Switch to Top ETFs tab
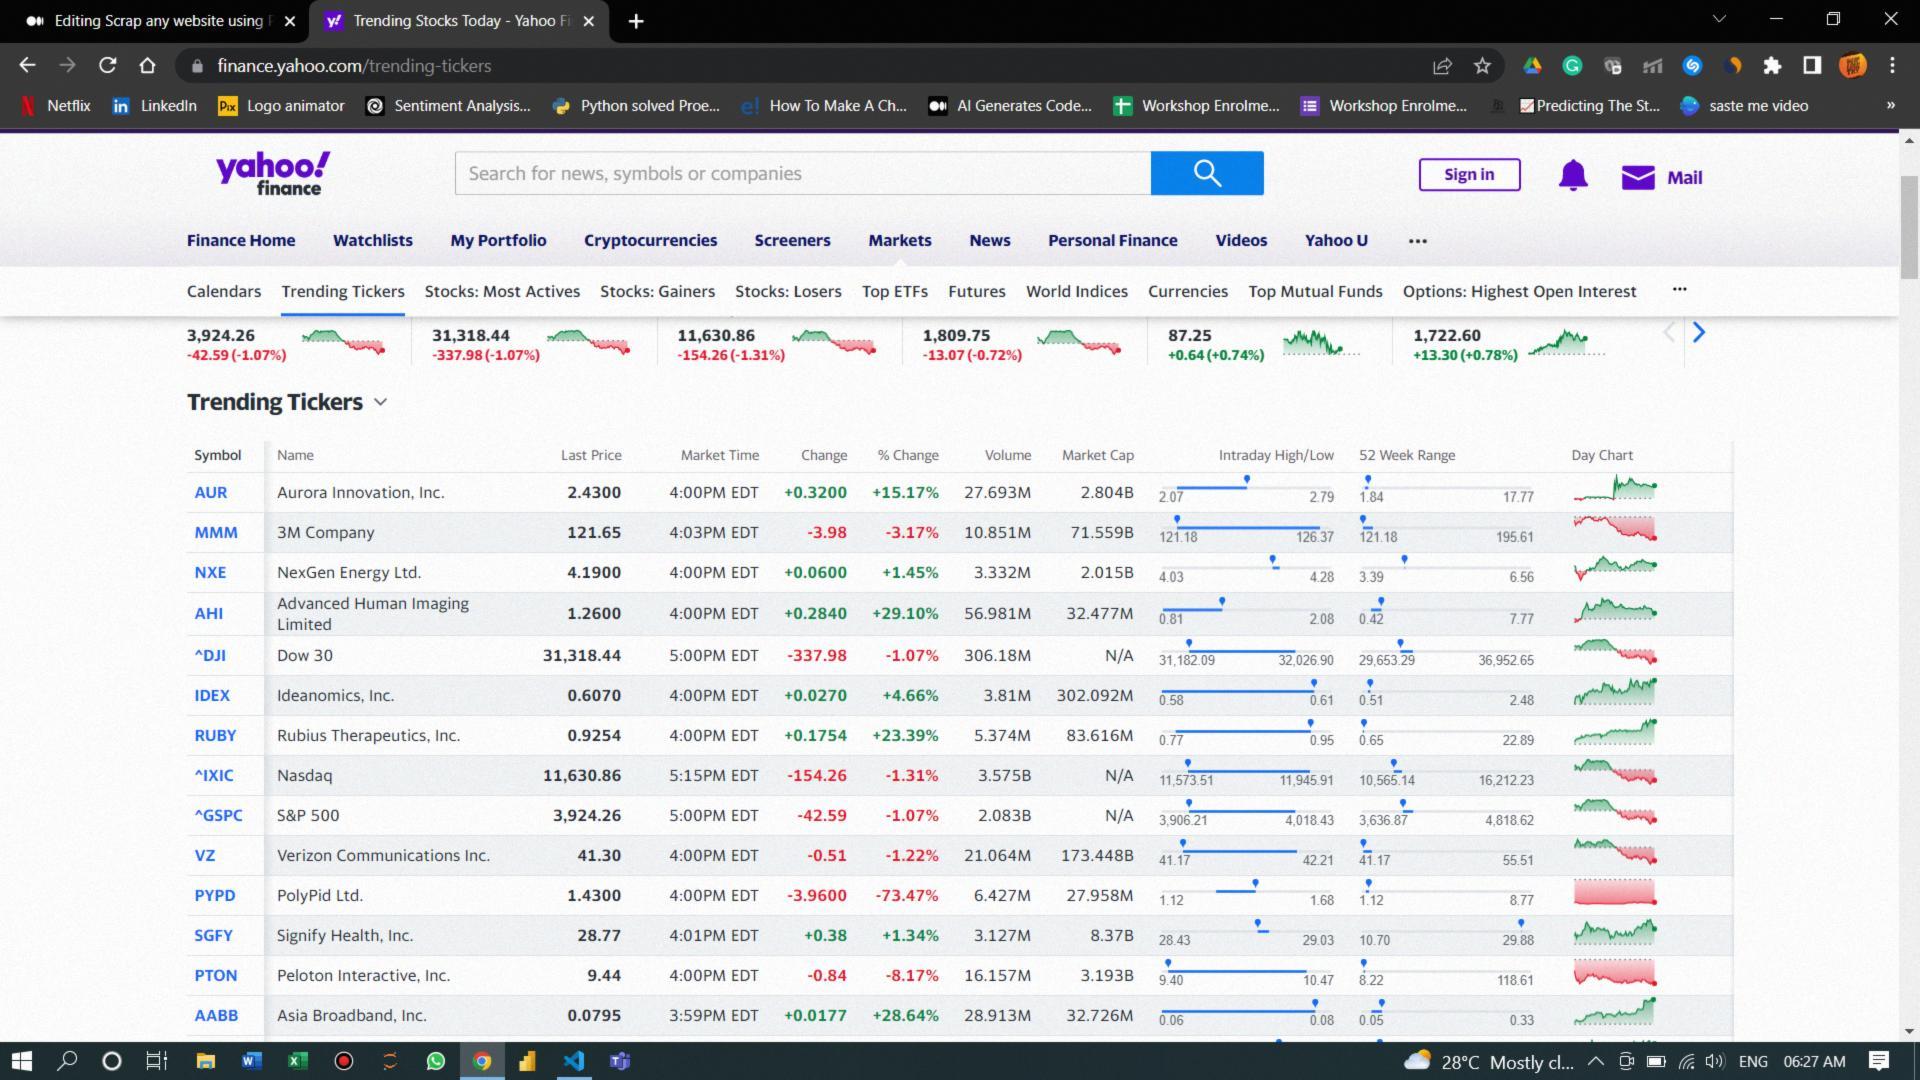 click(x=894, y=291)
